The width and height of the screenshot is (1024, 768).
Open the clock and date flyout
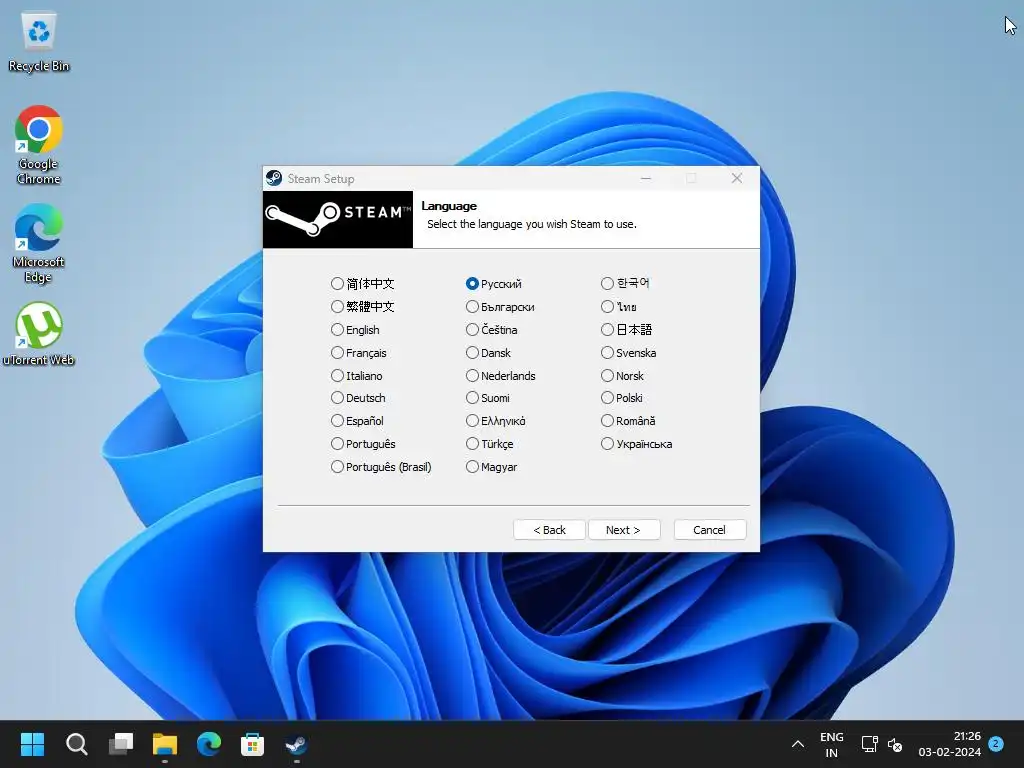pyautogui.click(x=950, y=744)
